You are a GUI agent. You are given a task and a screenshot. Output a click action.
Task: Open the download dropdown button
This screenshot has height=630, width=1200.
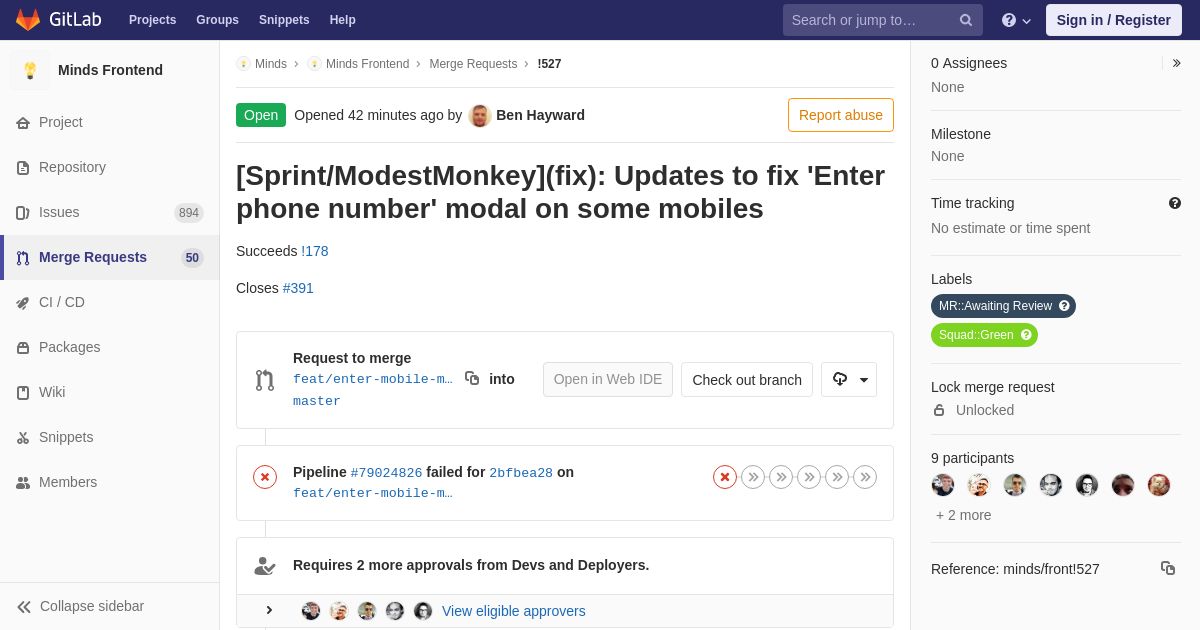coord(849,379)
